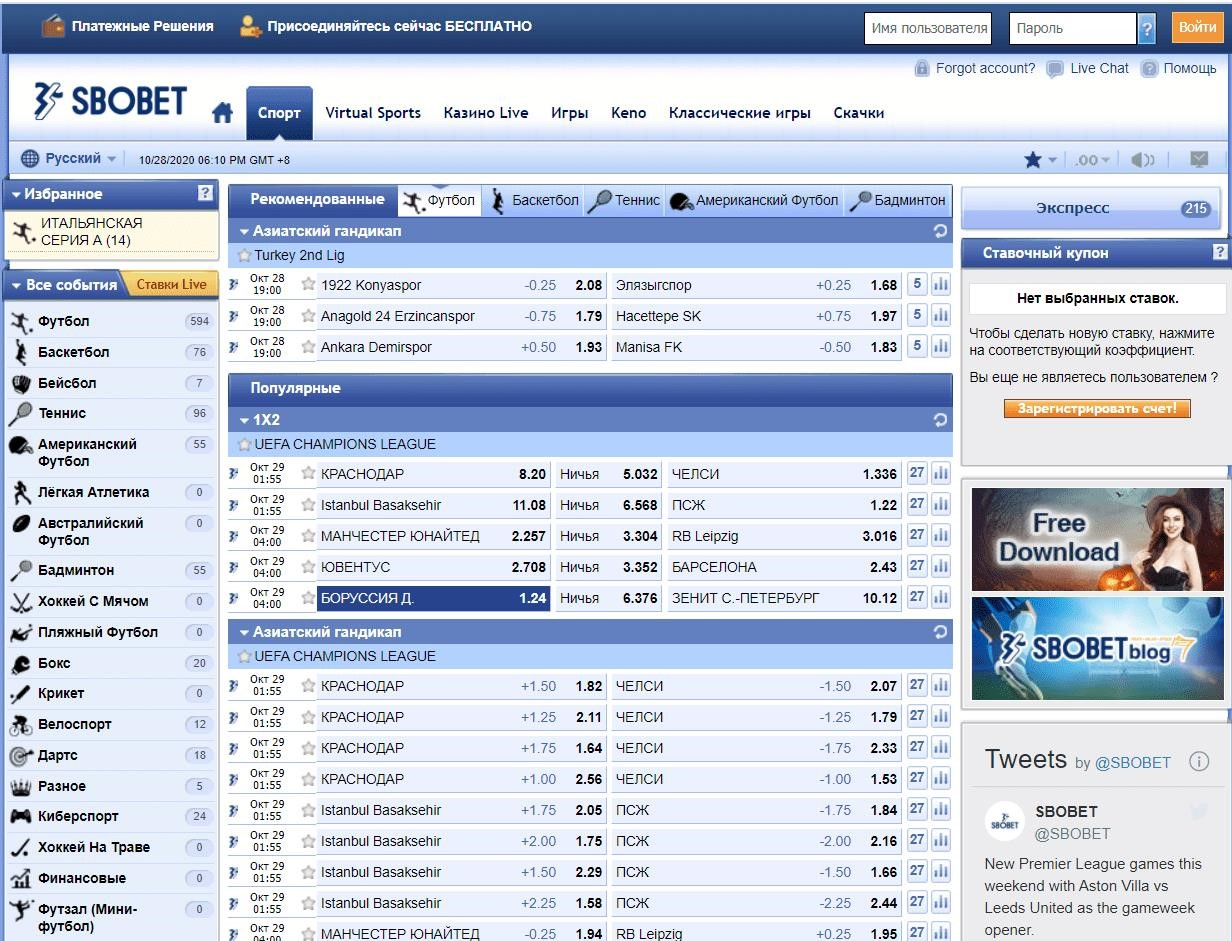Screen dimensions: 1232x941
Task: Open help for the Избранное panel
Action: [206, 194]
